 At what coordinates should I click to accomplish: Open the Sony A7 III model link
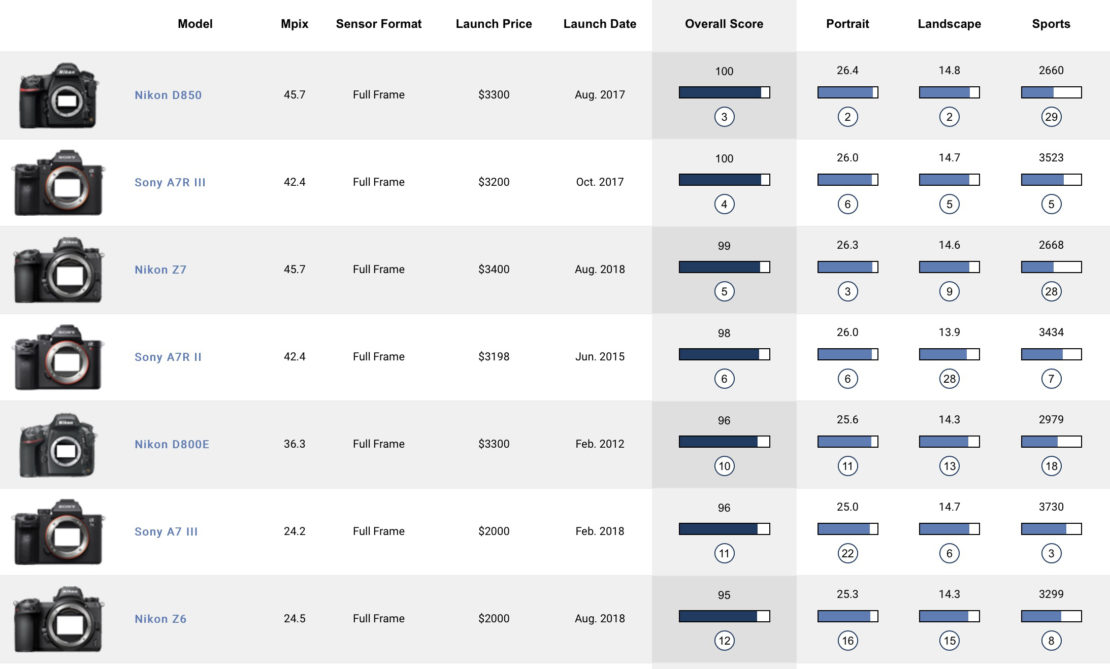pos(166,532)
